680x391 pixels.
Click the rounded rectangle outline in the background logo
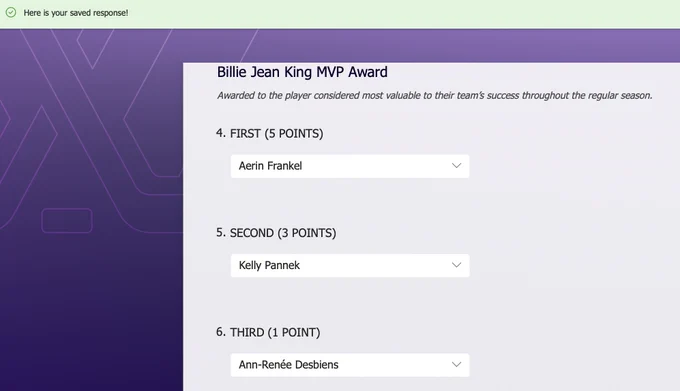click(x=67, y=221)
